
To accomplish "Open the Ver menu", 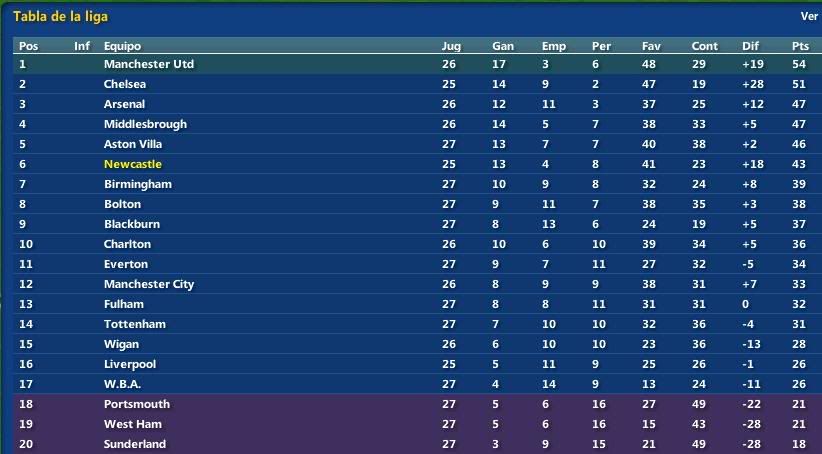I will (809, 16).
